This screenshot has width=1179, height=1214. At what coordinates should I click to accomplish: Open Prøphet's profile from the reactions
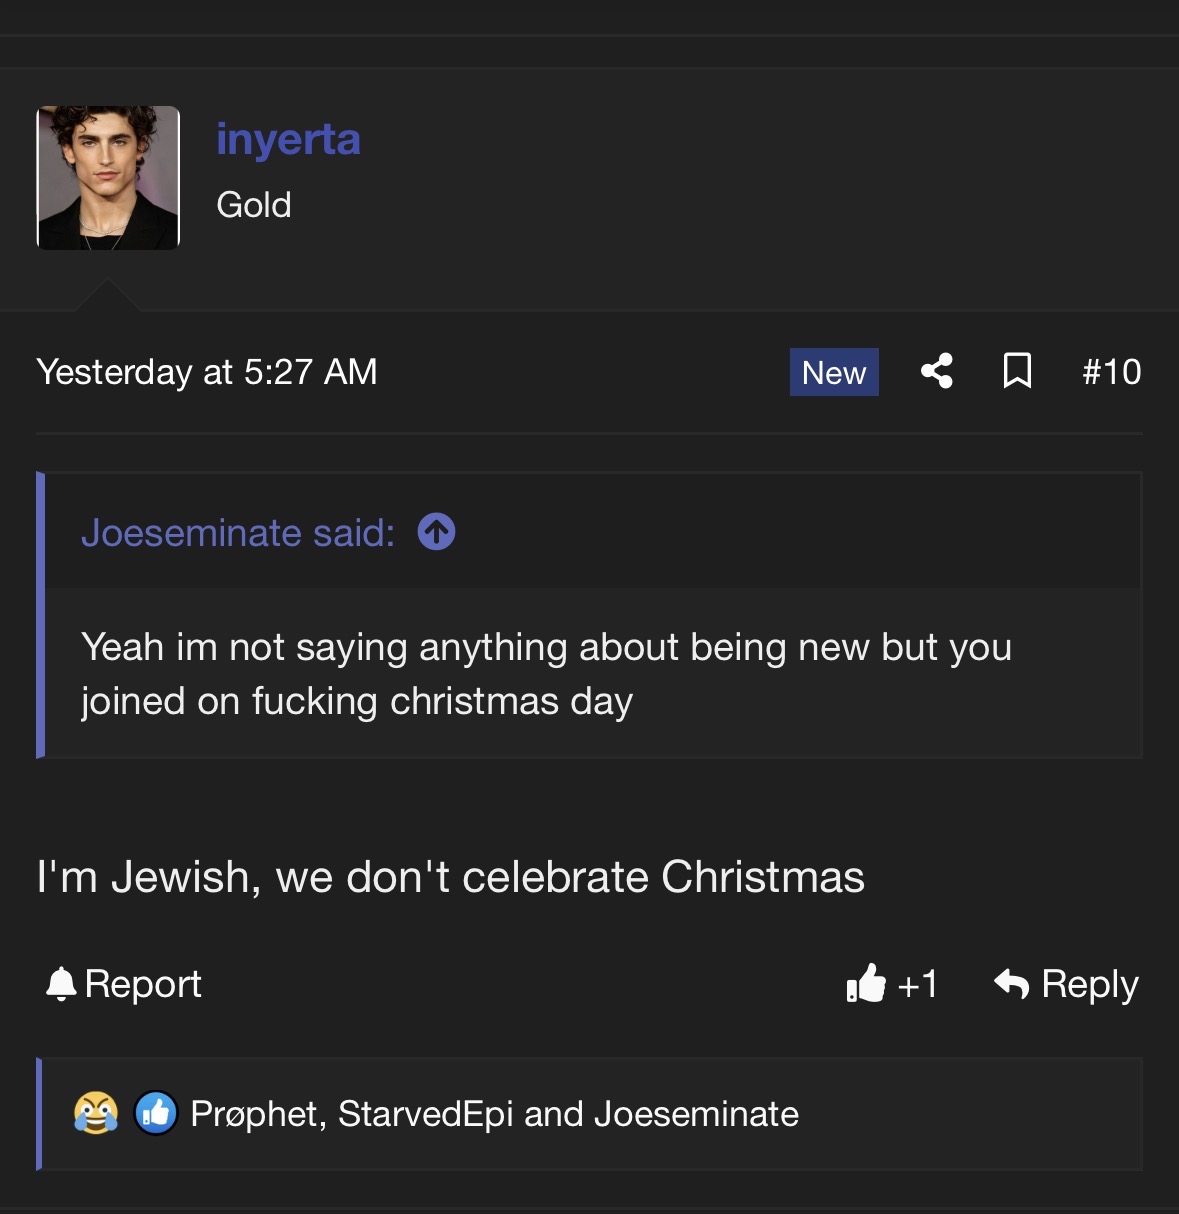pyautogui.click(x=254, y=1114)
